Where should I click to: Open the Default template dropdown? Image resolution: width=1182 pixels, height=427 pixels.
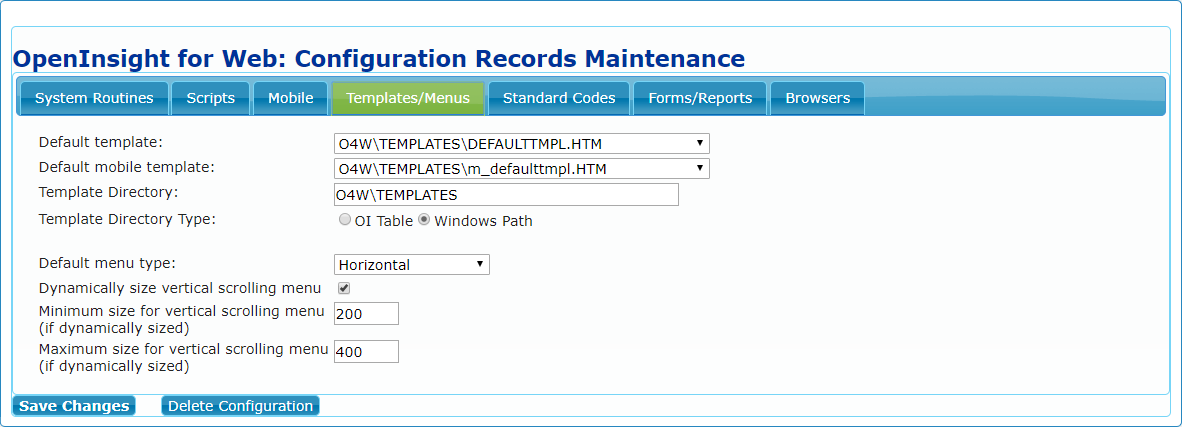point(522,143)
